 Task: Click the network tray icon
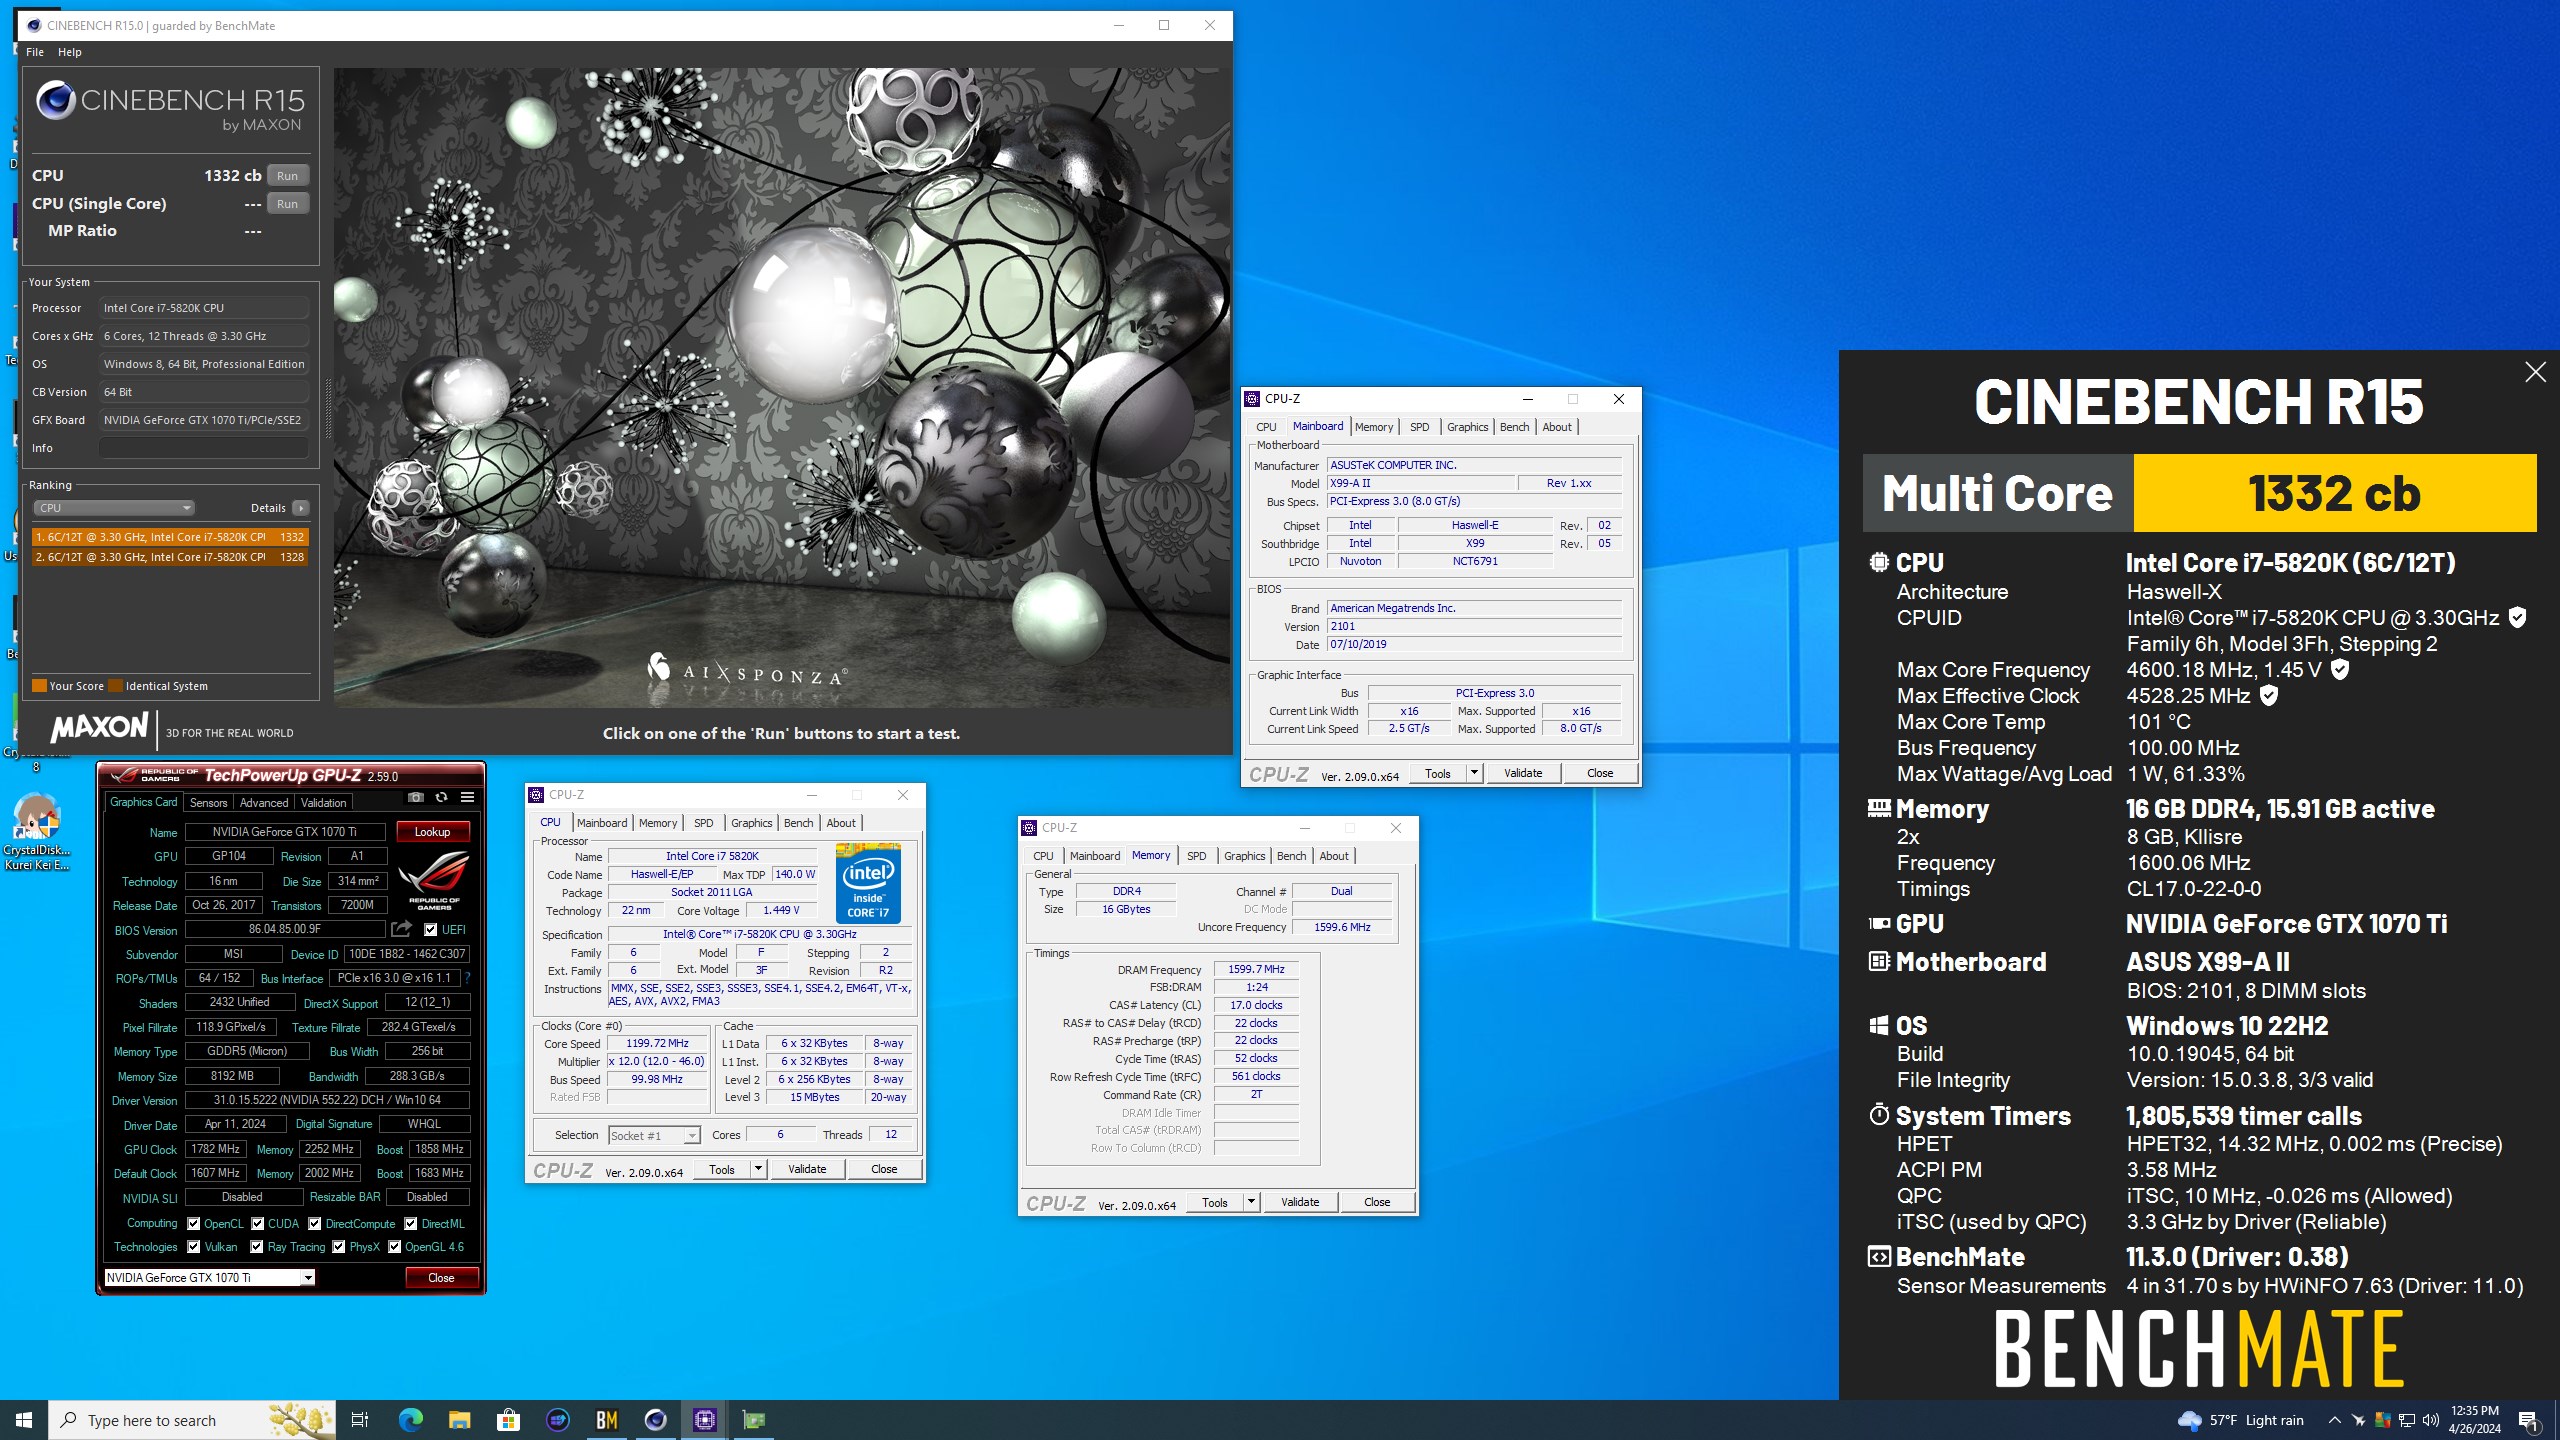(2407, 1420)
